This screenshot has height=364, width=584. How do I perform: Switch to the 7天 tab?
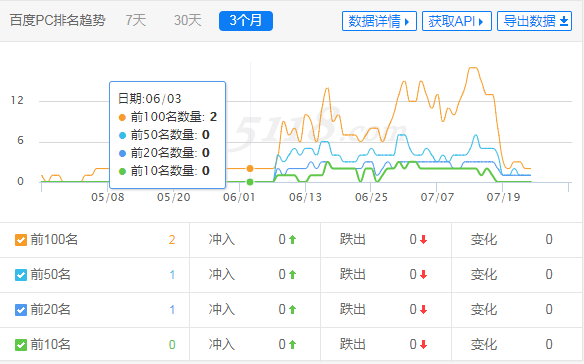(136, 20)
